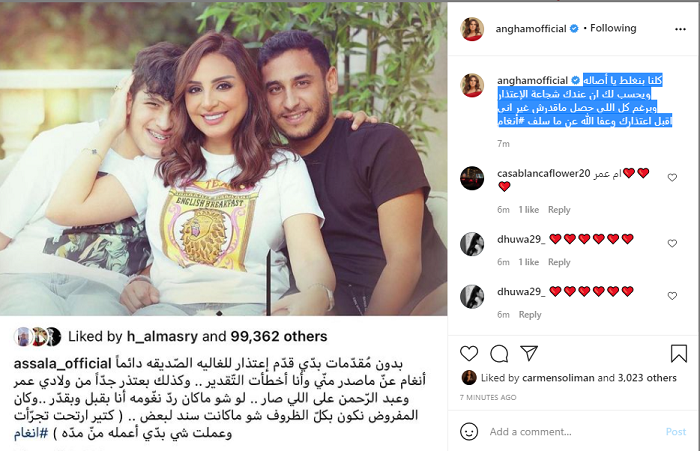Image resolution: width=700 pixels, height=451 pixels.
Task: Click the Post comment button
Action: pos(675,432)
